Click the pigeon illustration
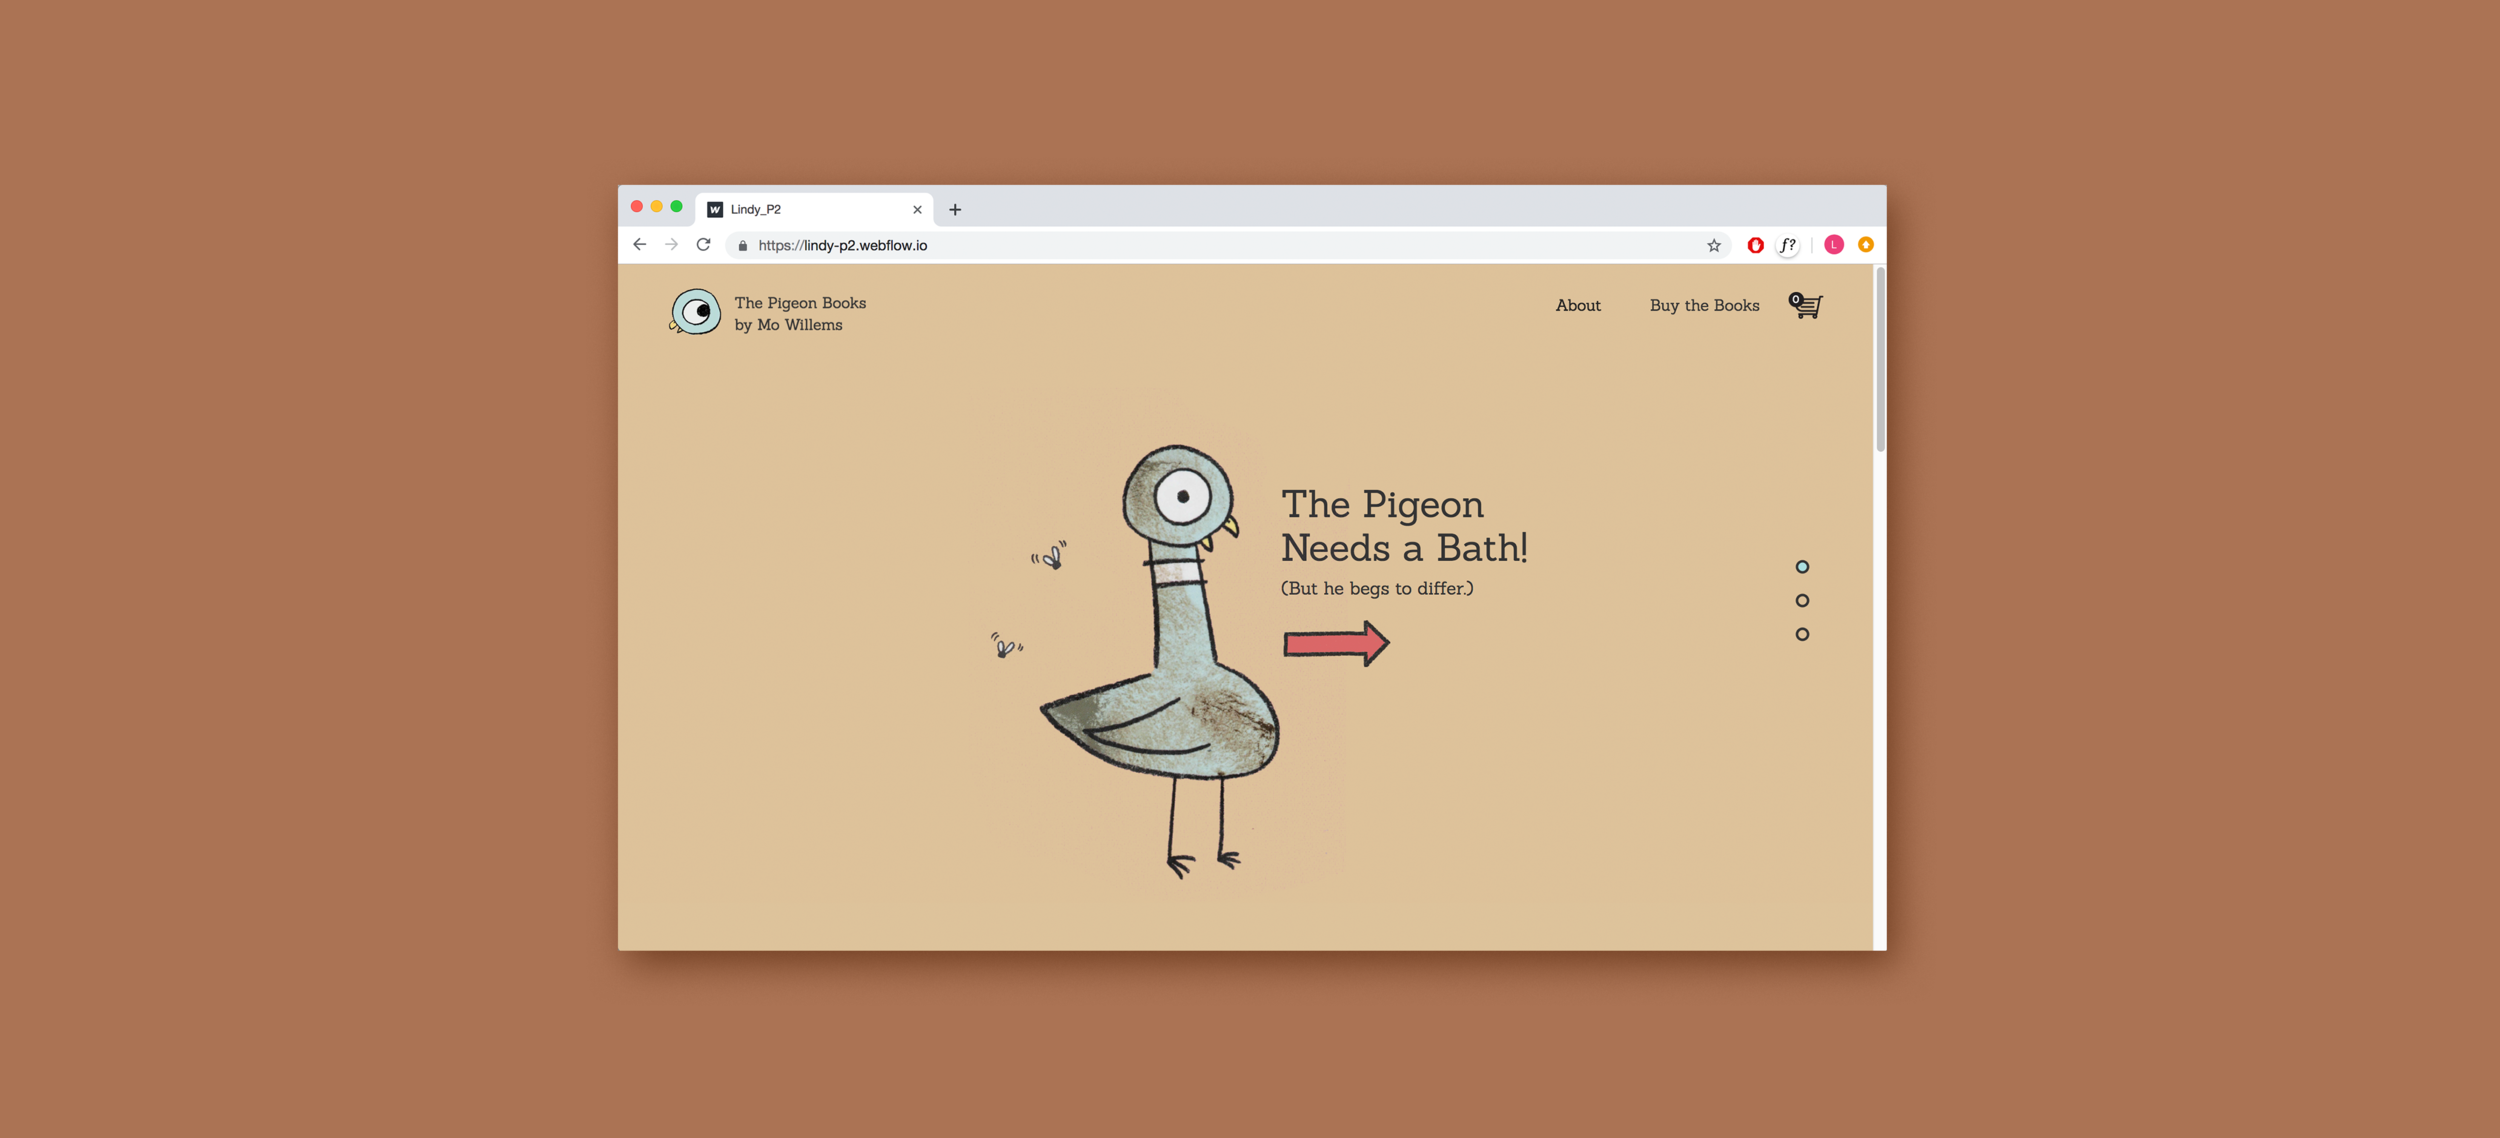This screenshot has width=2500, height=1138. pos(1160,660)
